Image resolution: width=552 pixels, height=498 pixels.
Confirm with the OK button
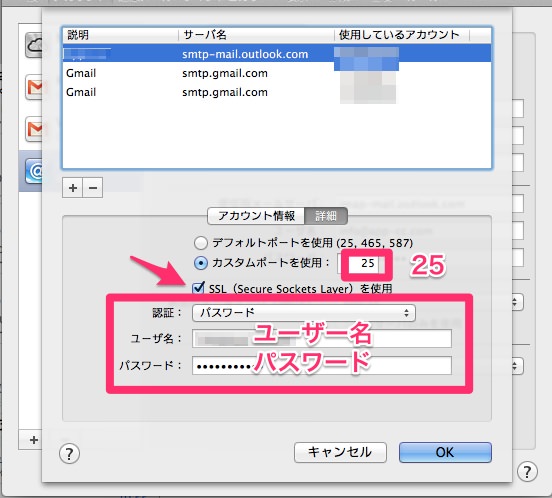[445, 452]
